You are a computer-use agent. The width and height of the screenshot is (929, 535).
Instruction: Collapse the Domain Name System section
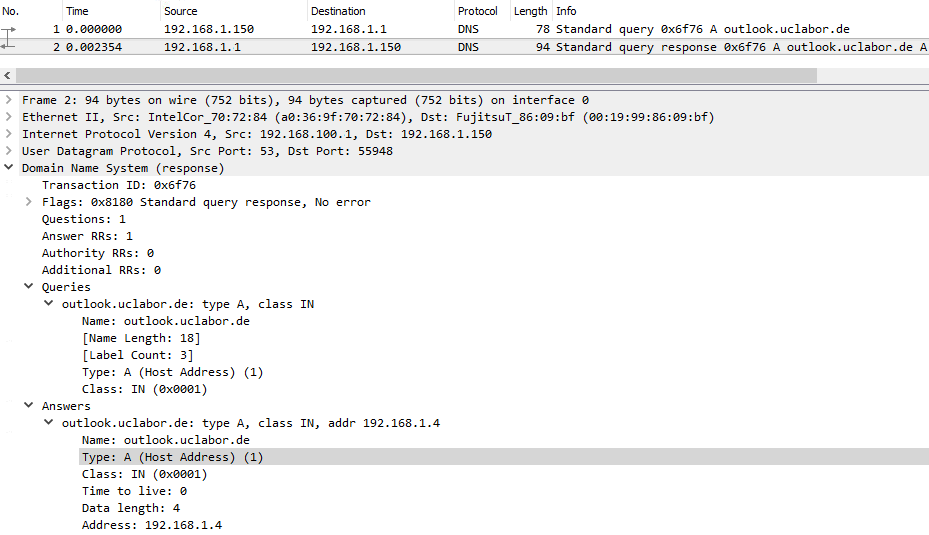click(9, 168)
